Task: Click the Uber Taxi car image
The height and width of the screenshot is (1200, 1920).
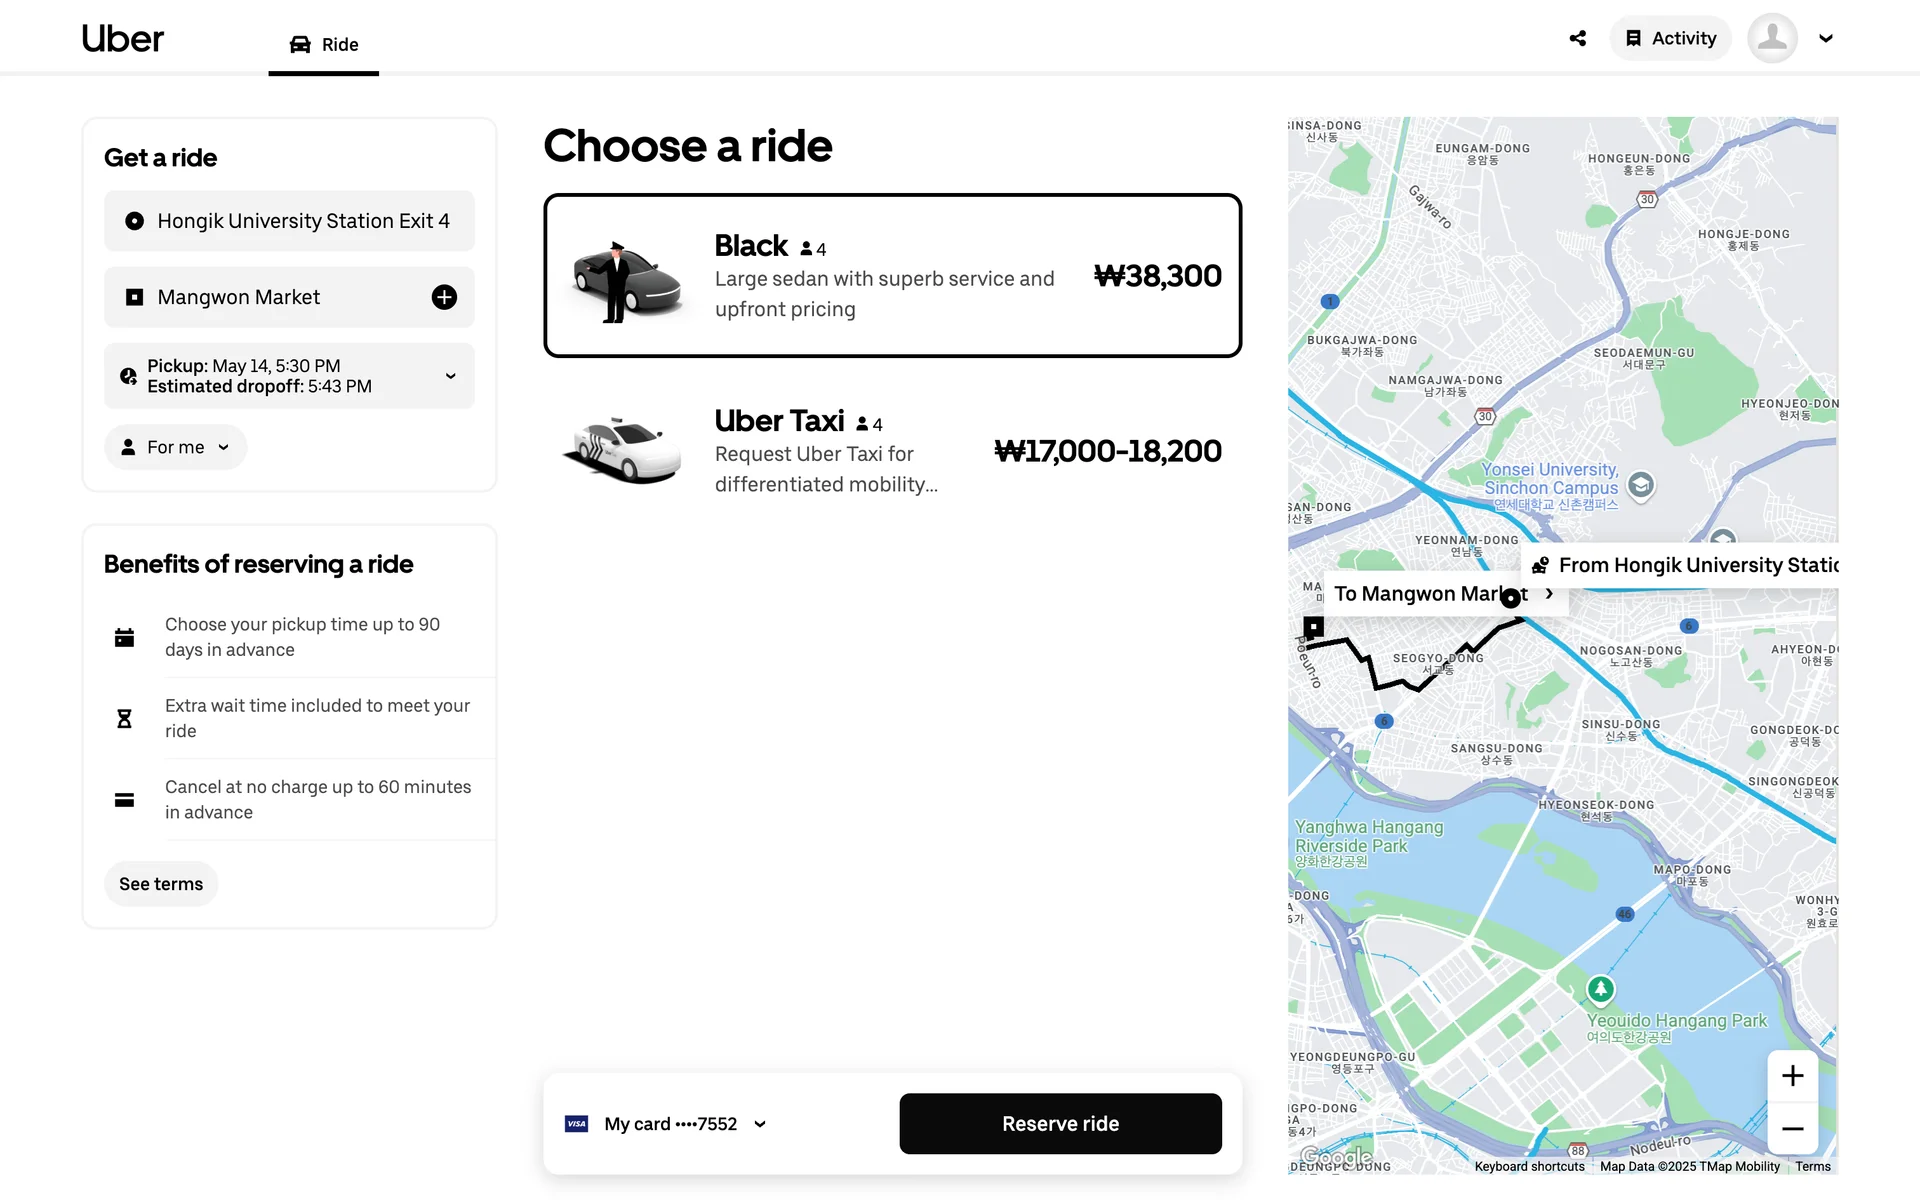Action: tap(624, 451)
